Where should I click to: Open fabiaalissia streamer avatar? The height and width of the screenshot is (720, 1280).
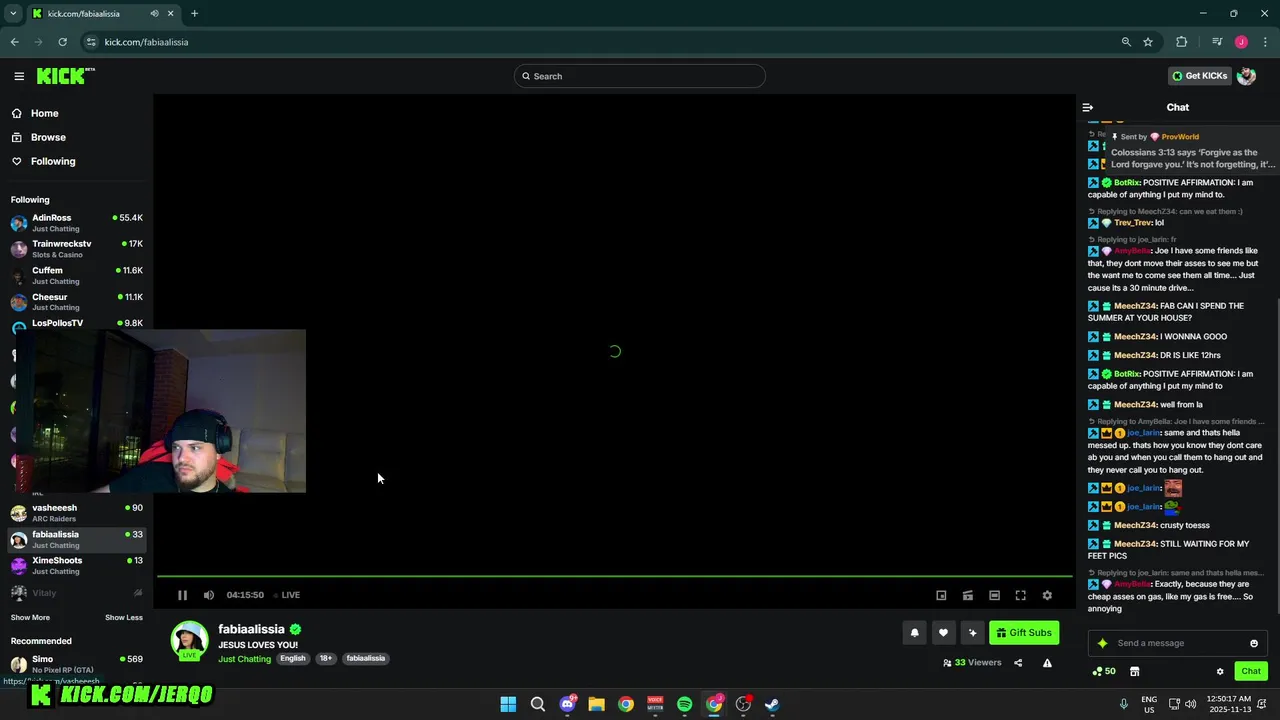pos(189,641)
